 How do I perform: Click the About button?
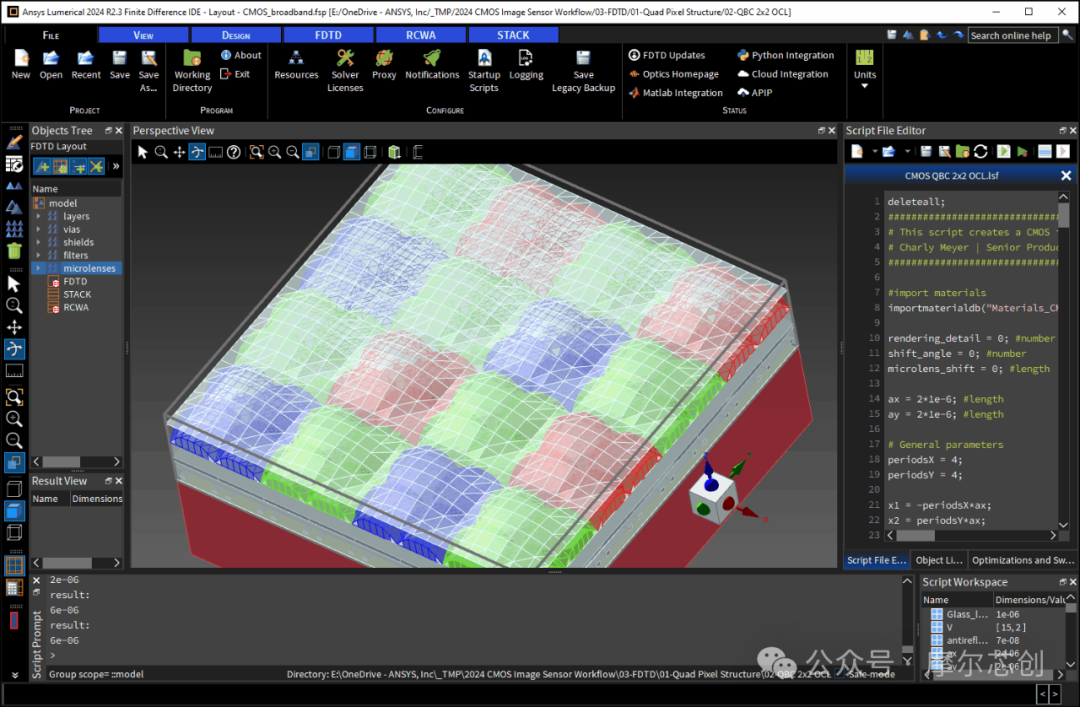point(241,55)
